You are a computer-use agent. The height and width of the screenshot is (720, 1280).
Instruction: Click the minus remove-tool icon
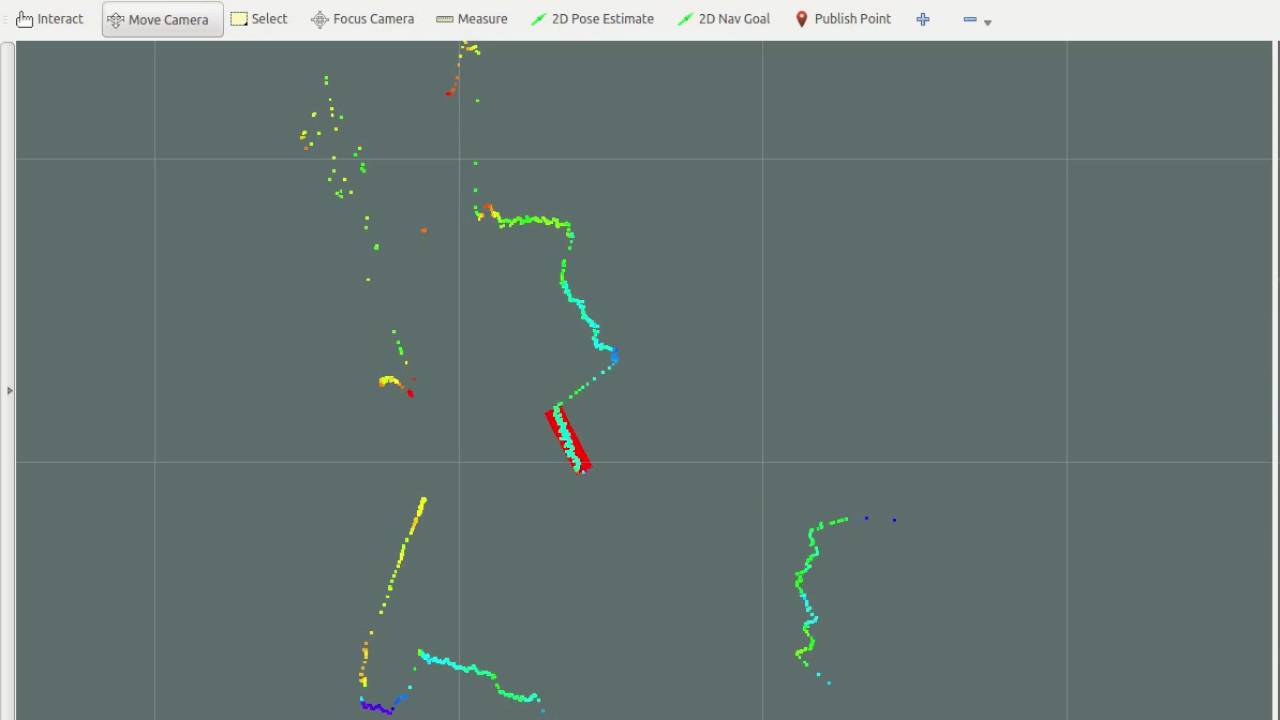970,19
